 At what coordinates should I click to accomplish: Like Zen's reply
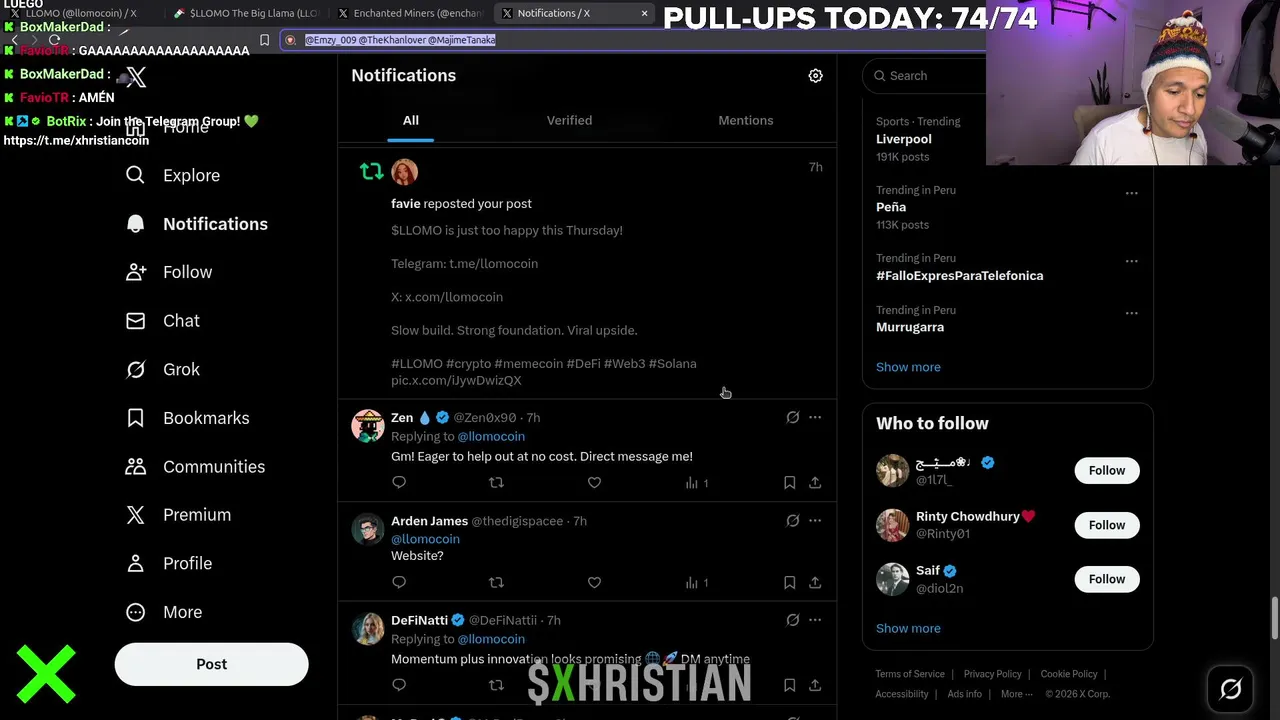pos(594,483)
